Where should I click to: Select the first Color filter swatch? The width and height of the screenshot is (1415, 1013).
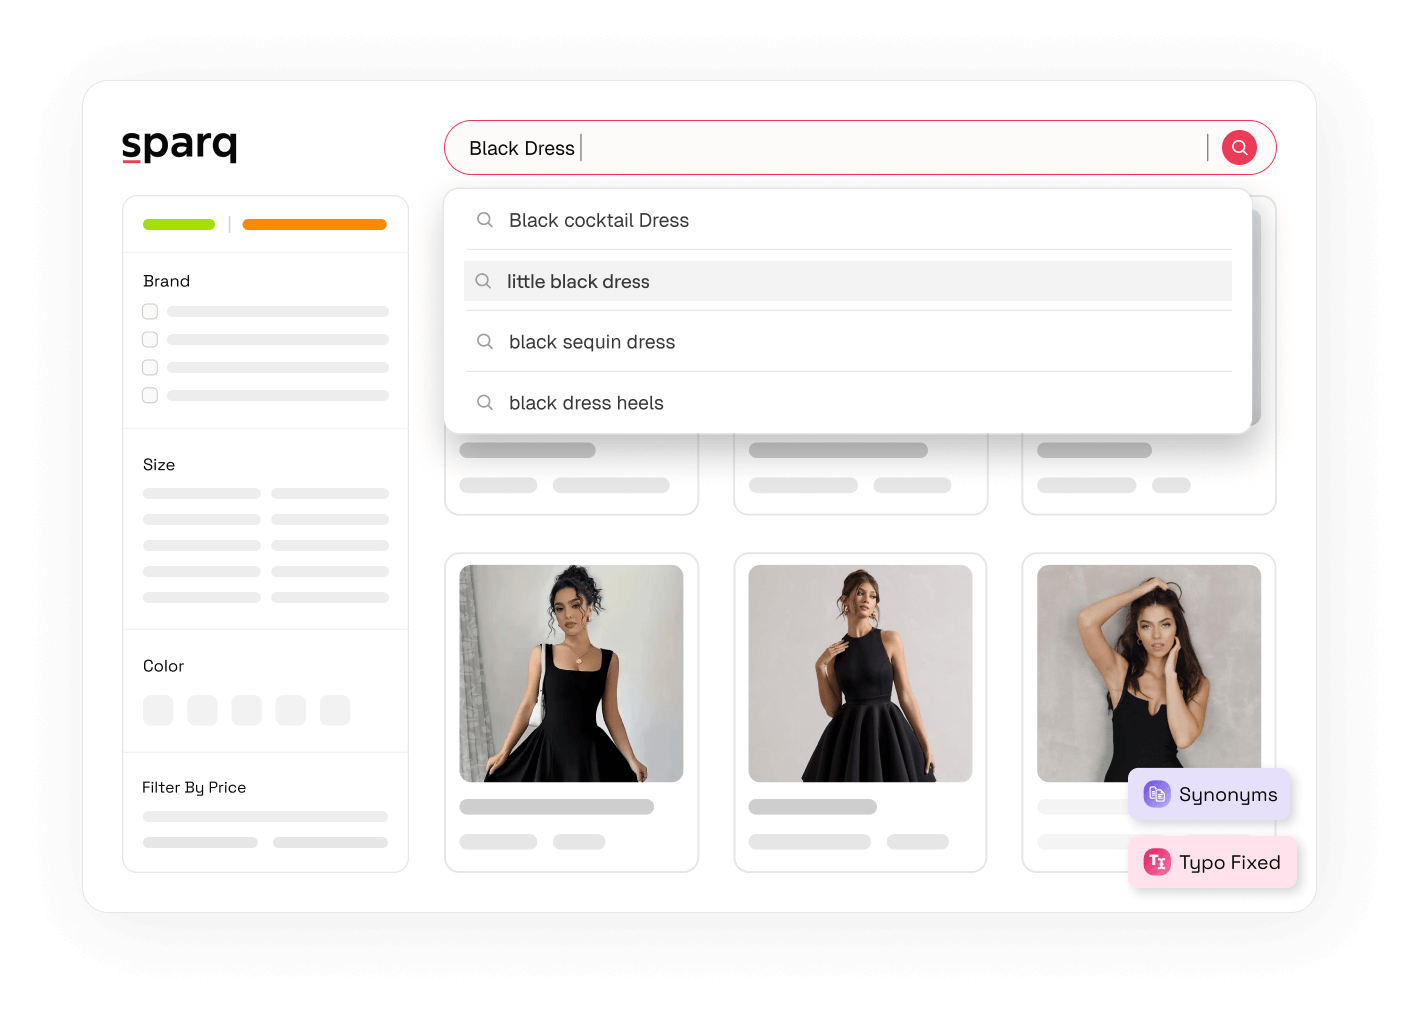point(158,710)
